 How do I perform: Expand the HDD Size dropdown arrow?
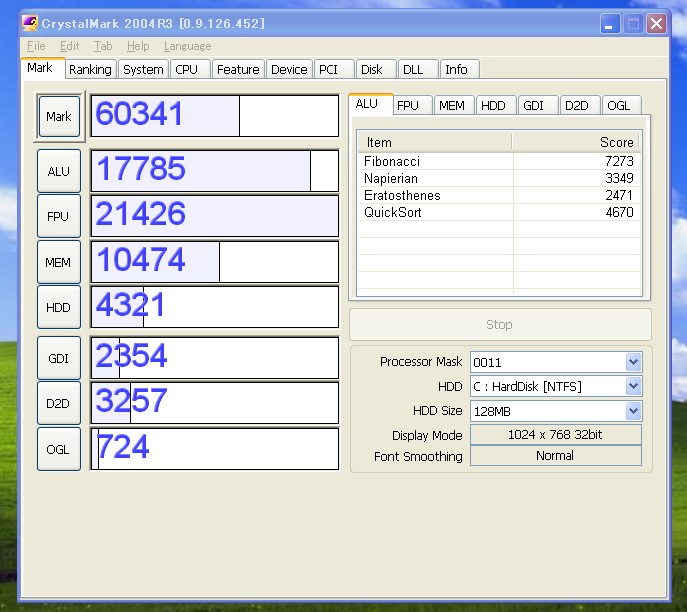click(633, 411)
